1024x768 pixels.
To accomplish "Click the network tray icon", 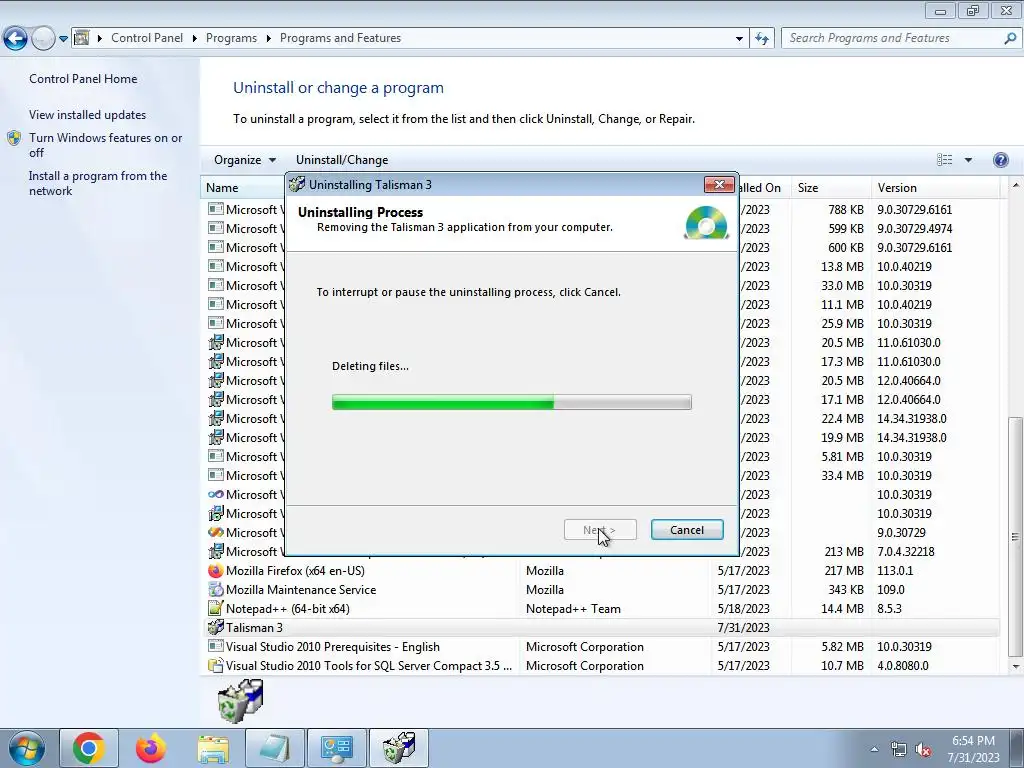I will coord(899,749).
